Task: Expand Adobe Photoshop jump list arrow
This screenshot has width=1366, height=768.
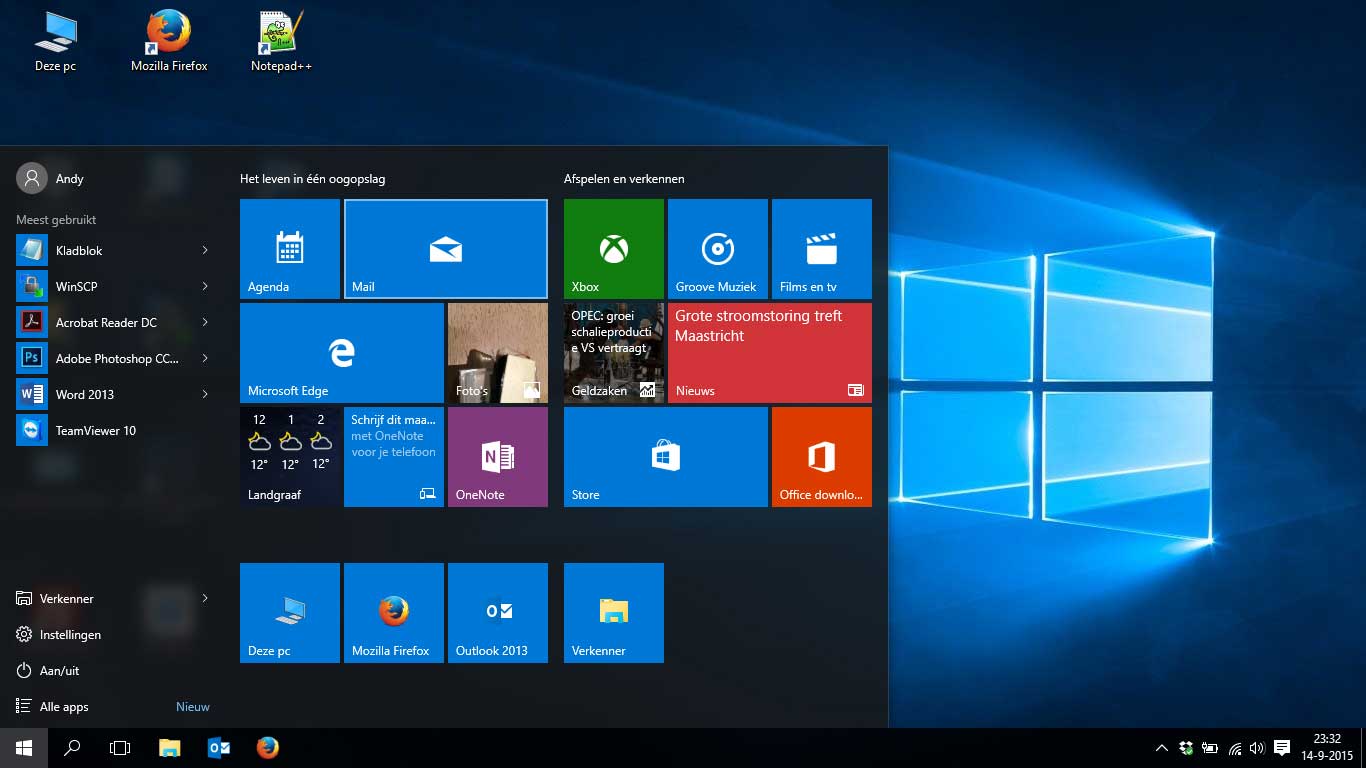Action: click(205, 359)
